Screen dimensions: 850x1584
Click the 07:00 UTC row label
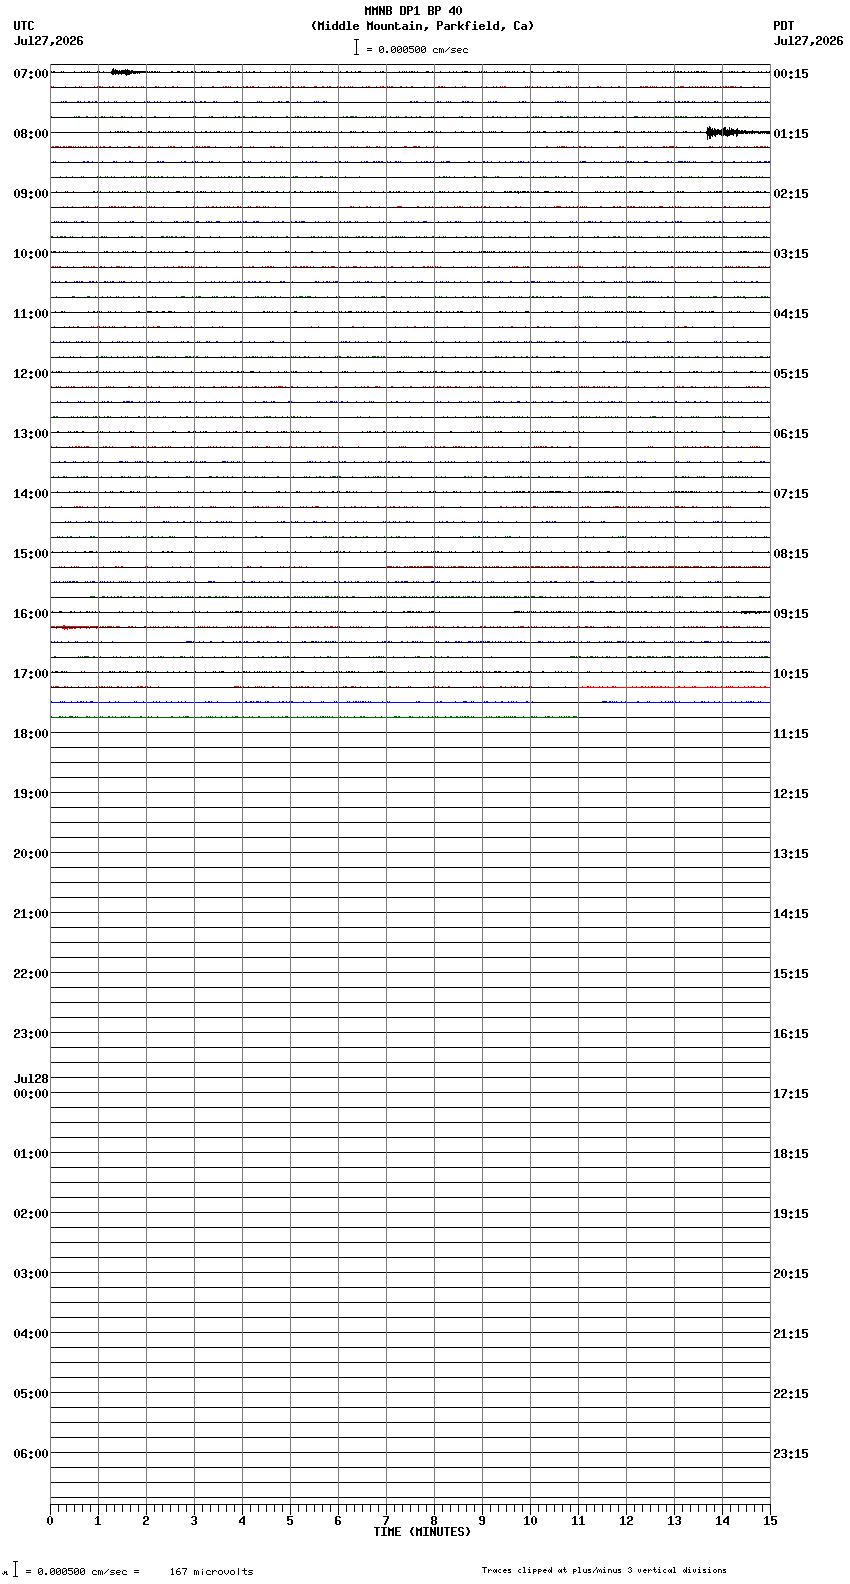[x=31, y=74]
